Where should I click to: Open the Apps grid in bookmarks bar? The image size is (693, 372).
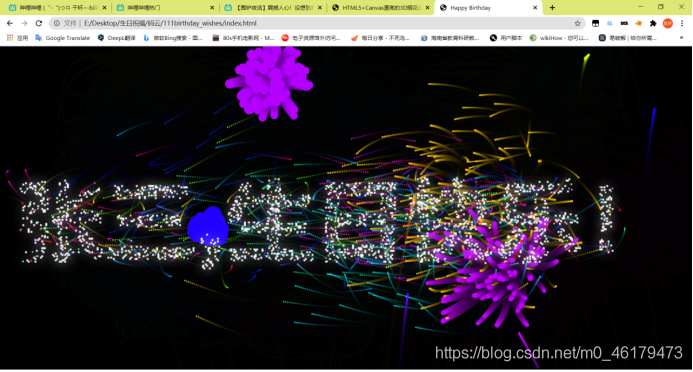click(17, 38)
